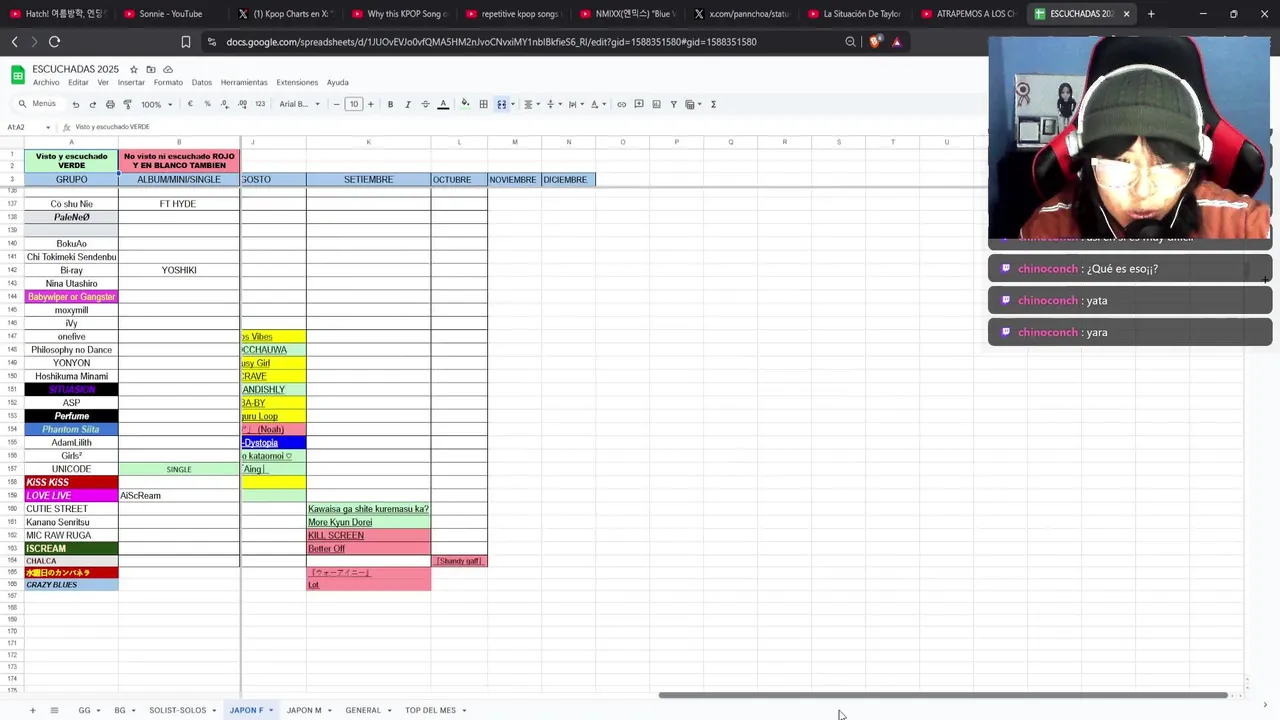The width and height of the screenshot is (1280, 720).
Task: Open the text rotation dropdown
Action: (597, 104)
